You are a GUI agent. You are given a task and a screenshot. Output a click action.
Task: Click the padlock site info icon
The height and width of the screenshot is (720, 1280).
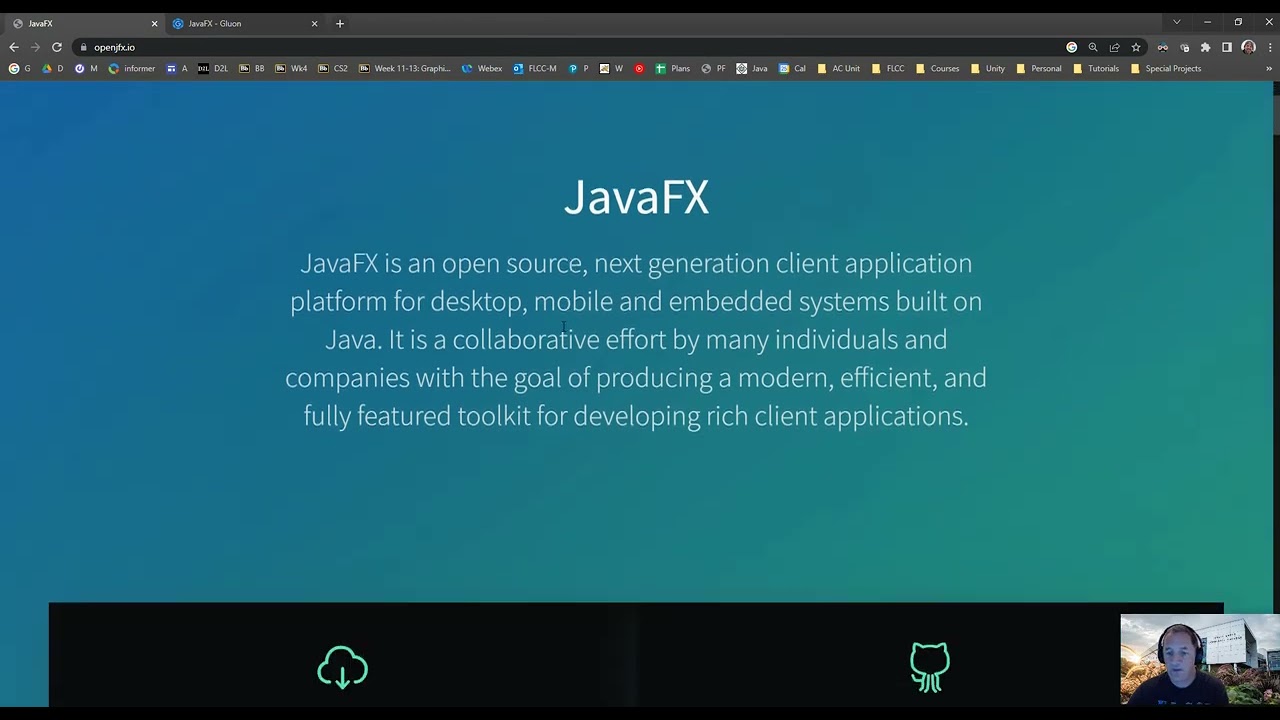[84, 47]
